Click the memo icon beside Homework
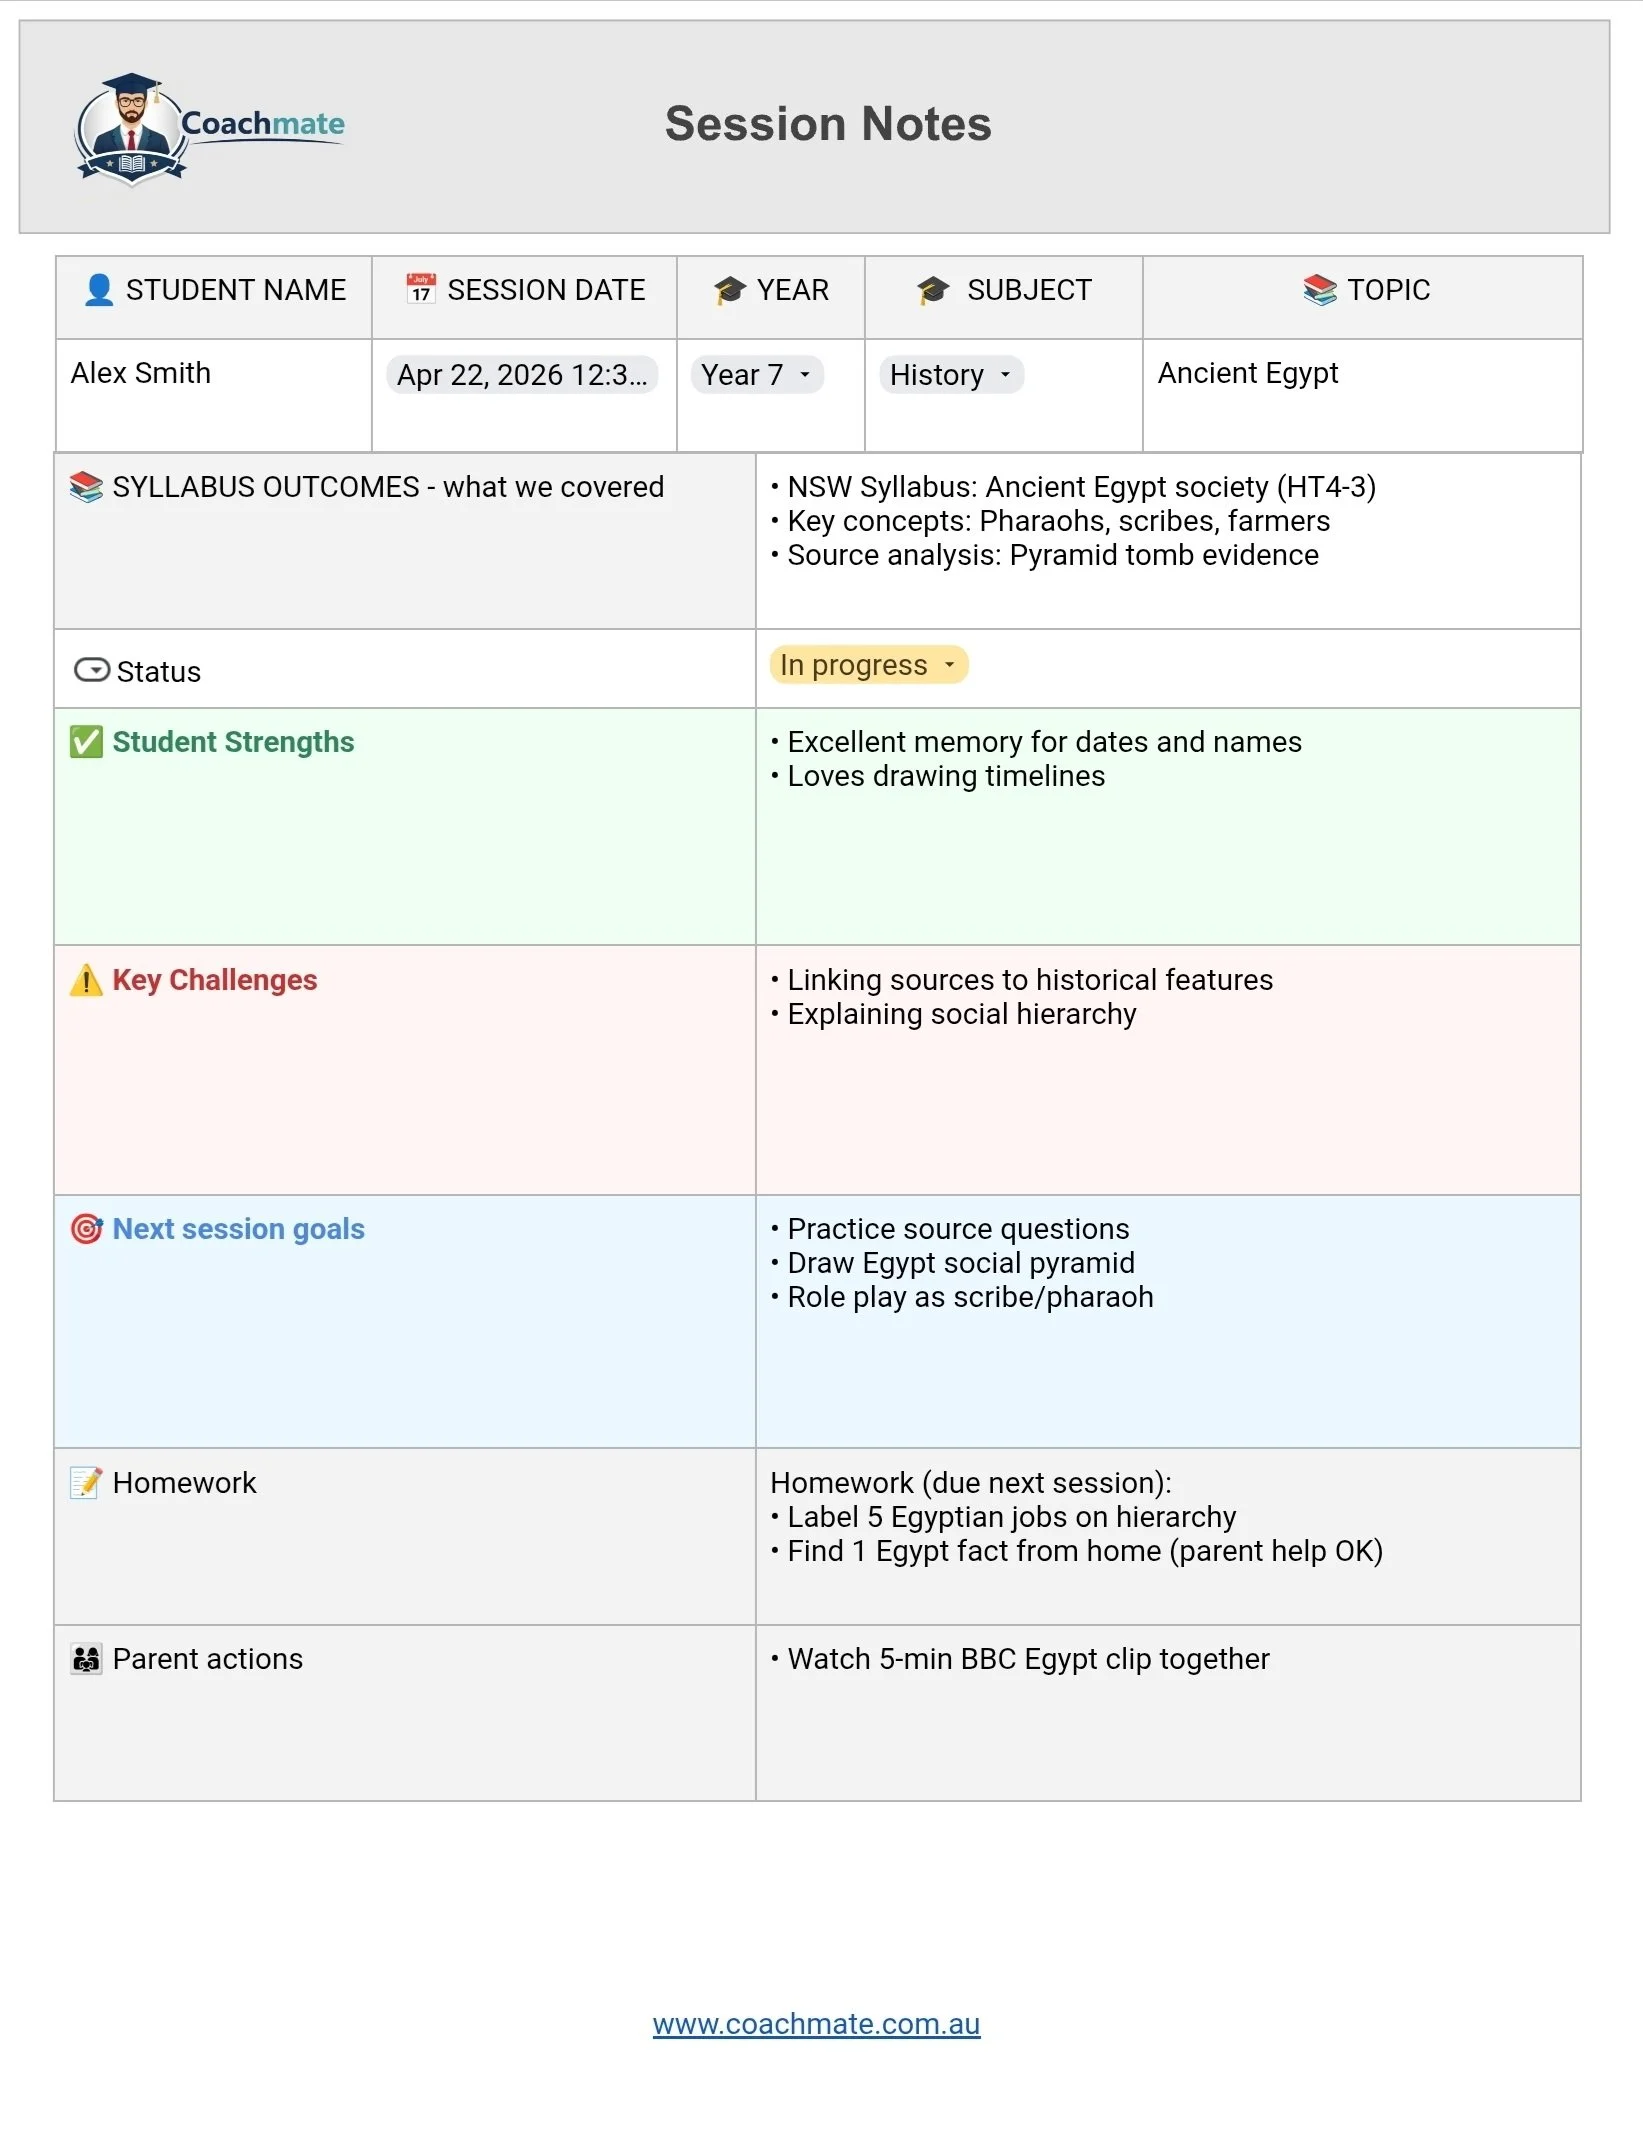The height and width of the screenshot is (2140, 1643). [86, 1483]
